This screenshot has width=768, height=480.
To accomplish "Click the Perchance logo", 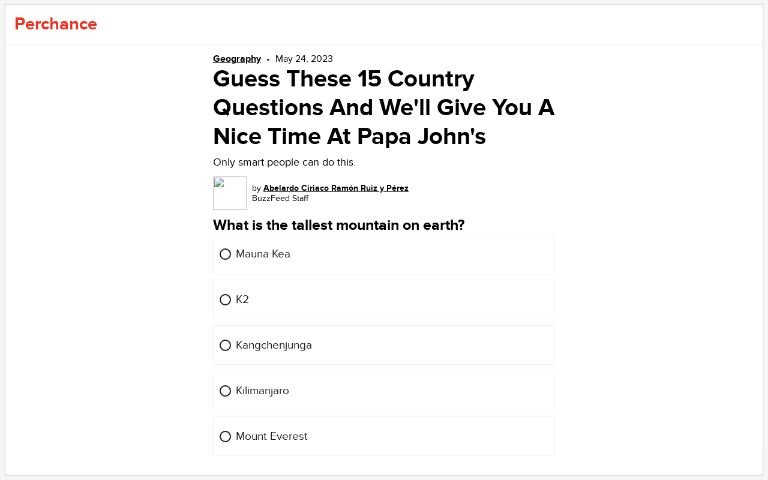I will point(56,24).
